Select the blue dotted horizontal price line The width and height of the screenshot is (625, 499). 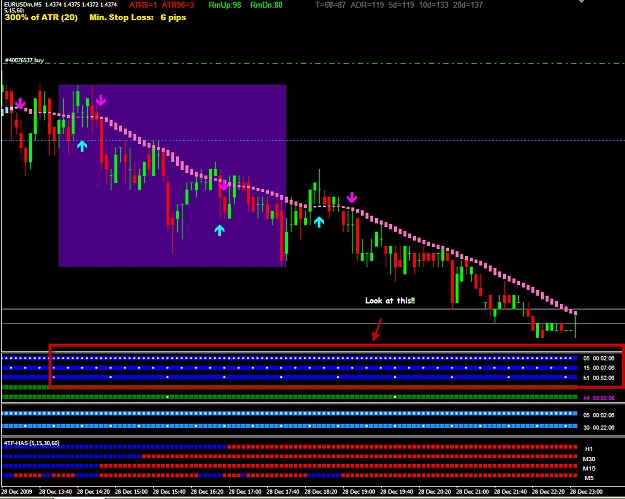[313, 140]
